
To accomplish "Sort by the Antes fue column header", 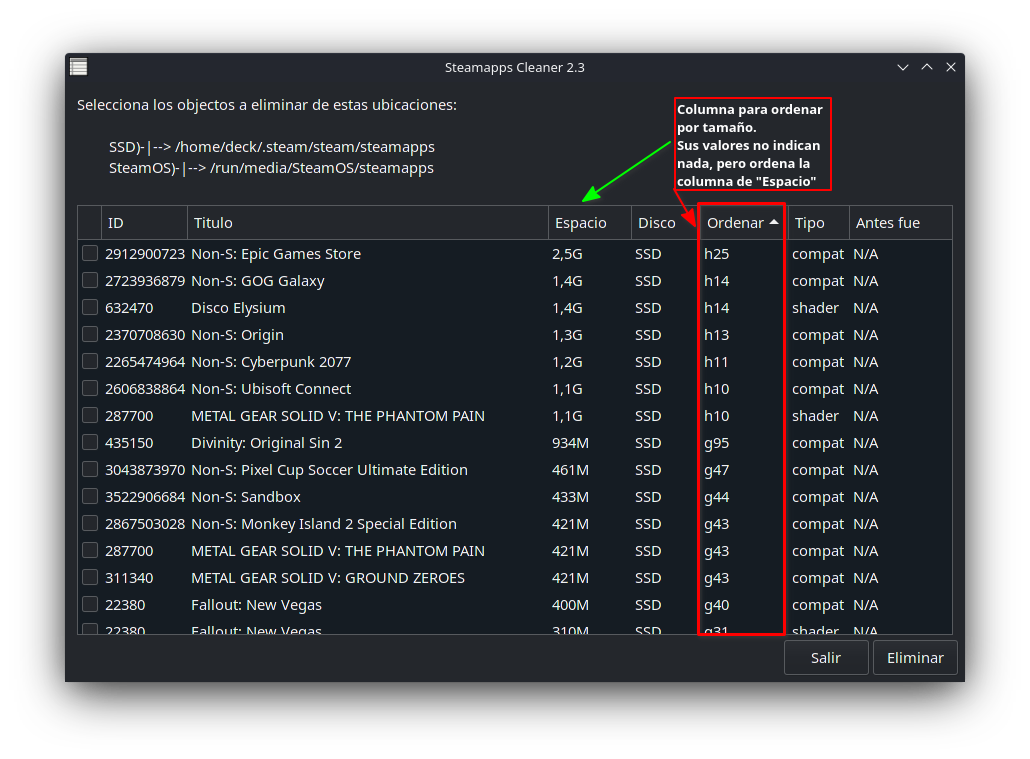I will [x=900, y=223].
